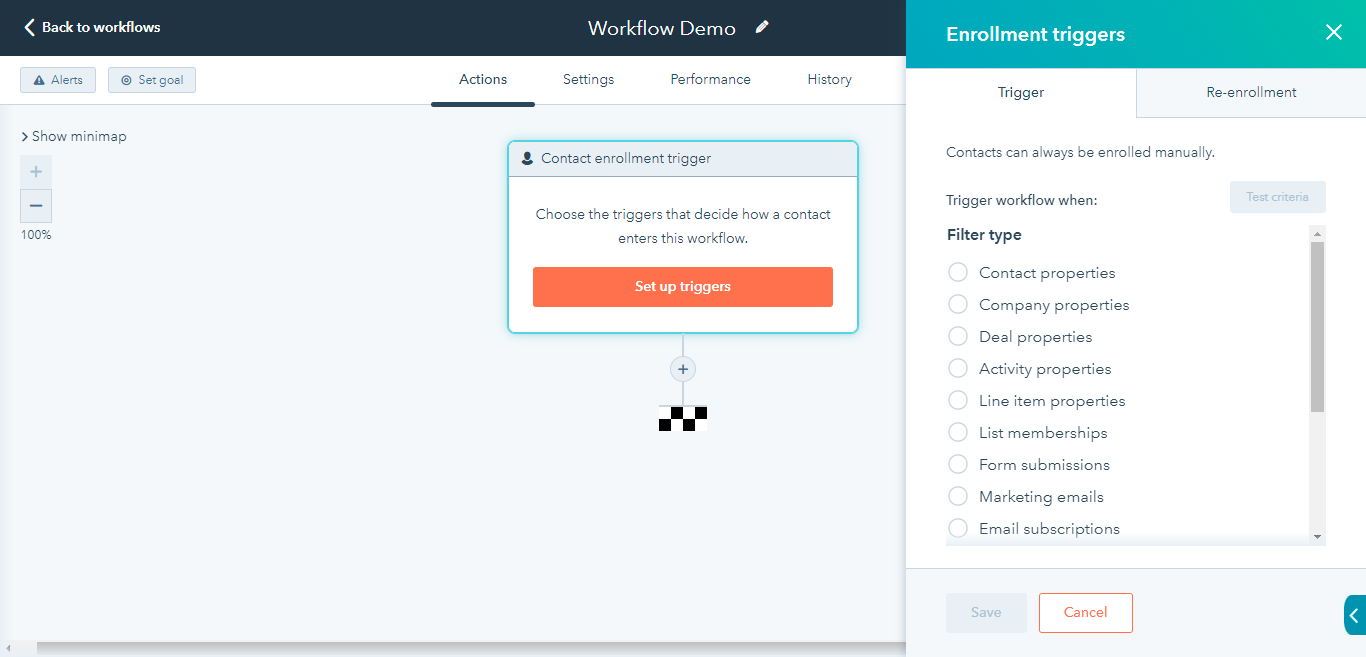Click Set up triggers button
This screenshot has width=1366, height=657.
pyautogui.click(x=683, y=287)
